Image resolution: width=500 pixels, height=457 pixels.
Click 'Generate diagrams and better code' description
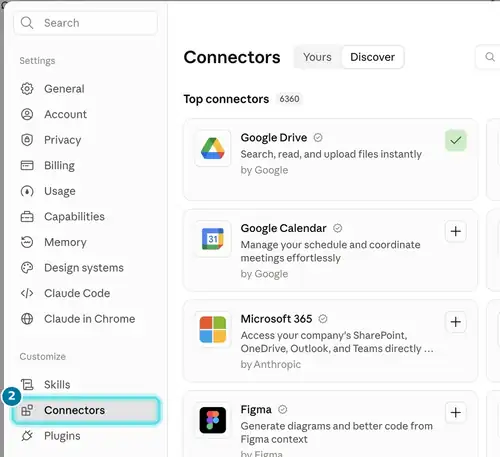point(337,432)
